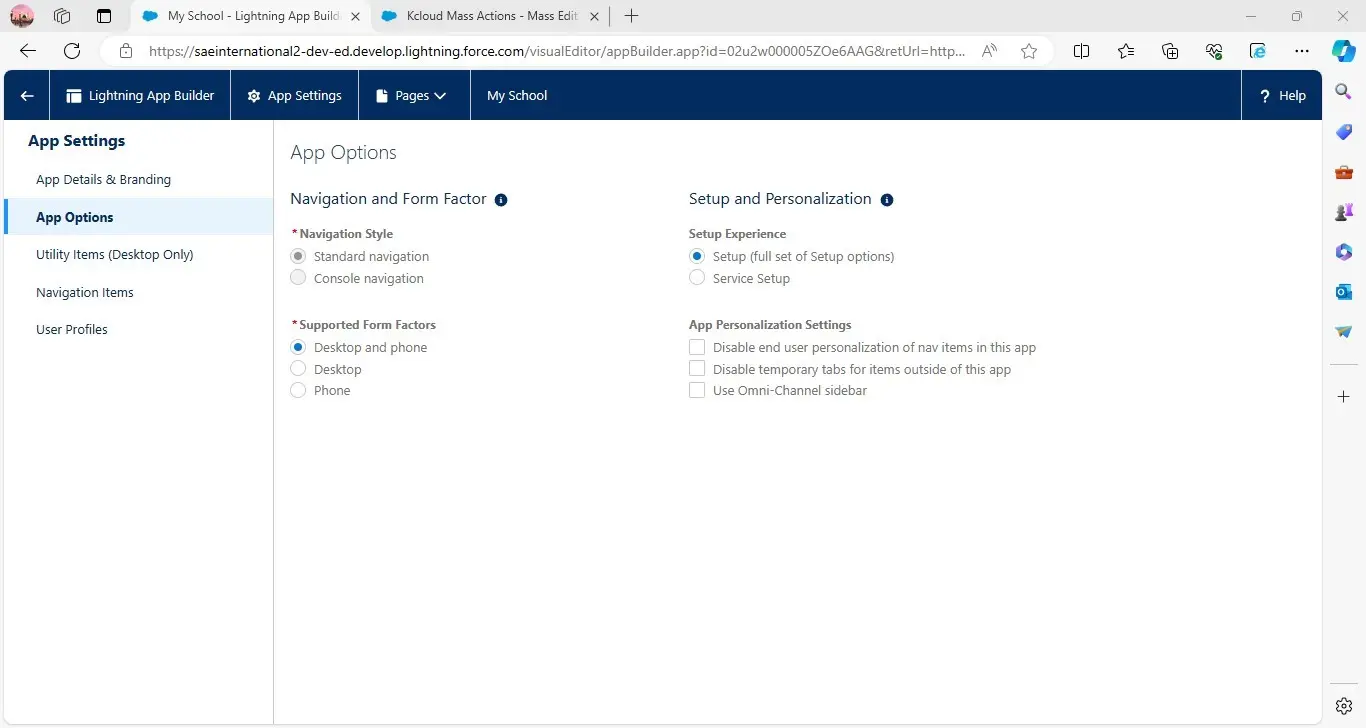
Task: Refresh the page with the reload icon
Action: point(72,51)
